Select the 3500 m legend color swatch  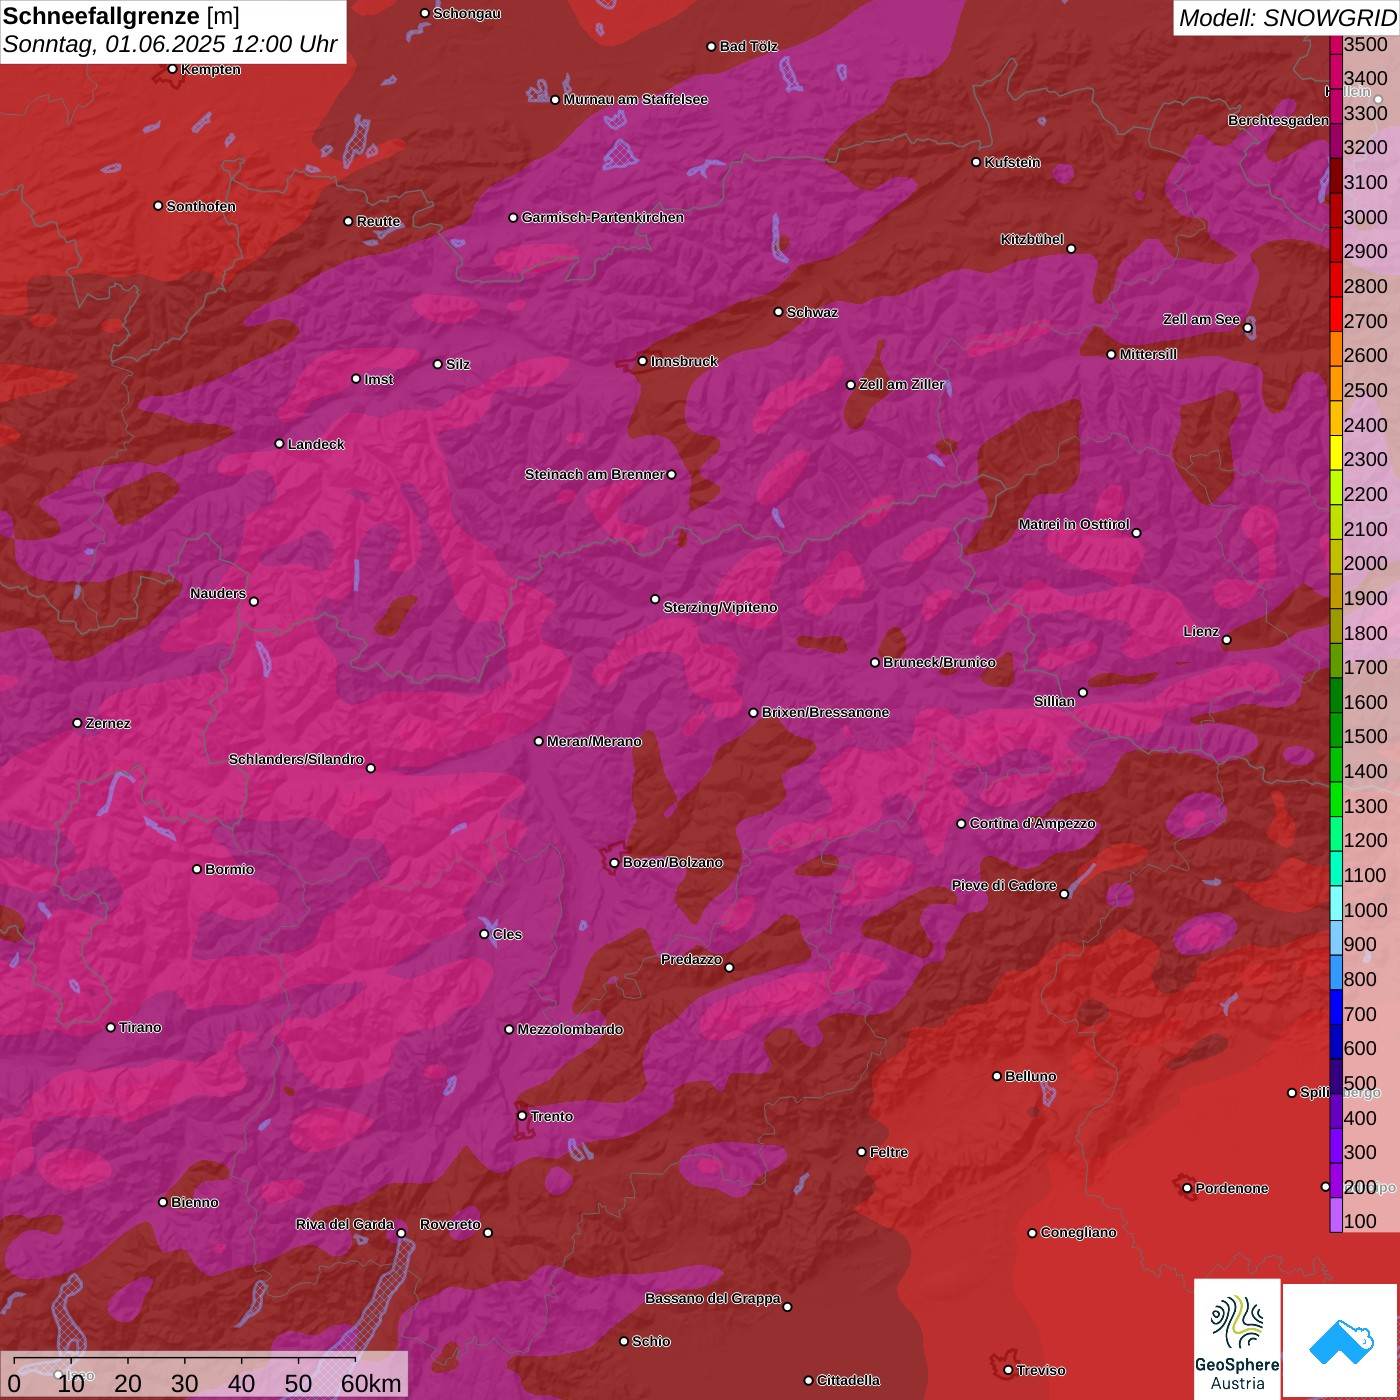coord(1336,44)
